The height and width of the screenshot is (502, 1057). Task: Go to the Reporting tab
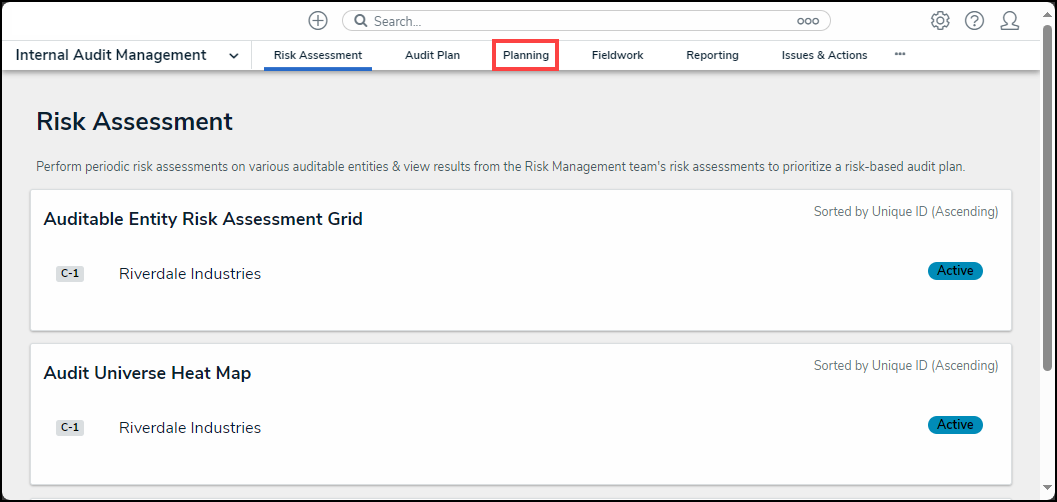[x=712, y=56]
